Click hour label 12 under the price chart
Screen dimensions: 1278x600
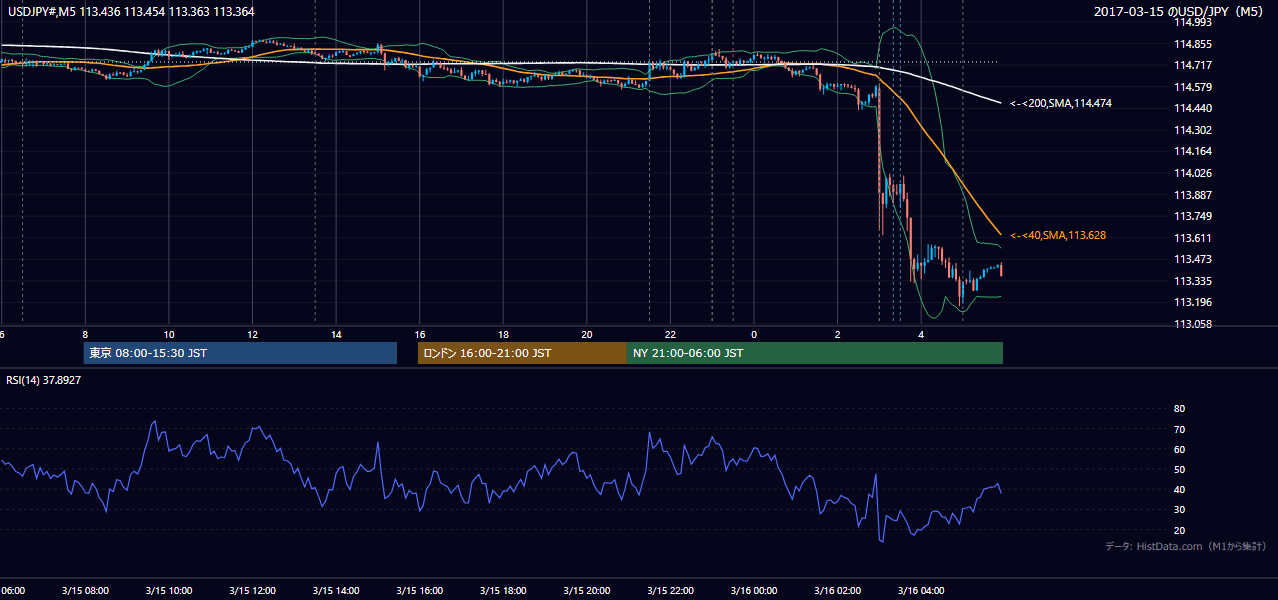tap(252, 334)
